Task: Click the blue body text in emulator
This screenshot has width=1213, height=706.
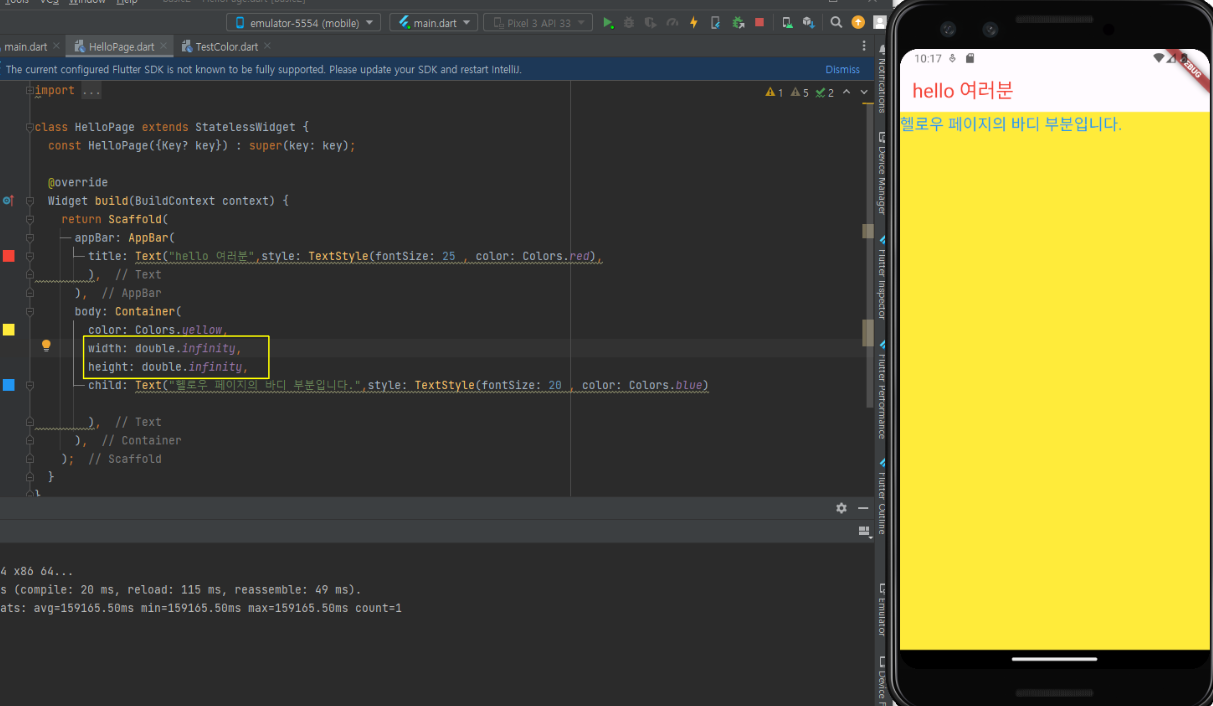Action: (1011, 124)
